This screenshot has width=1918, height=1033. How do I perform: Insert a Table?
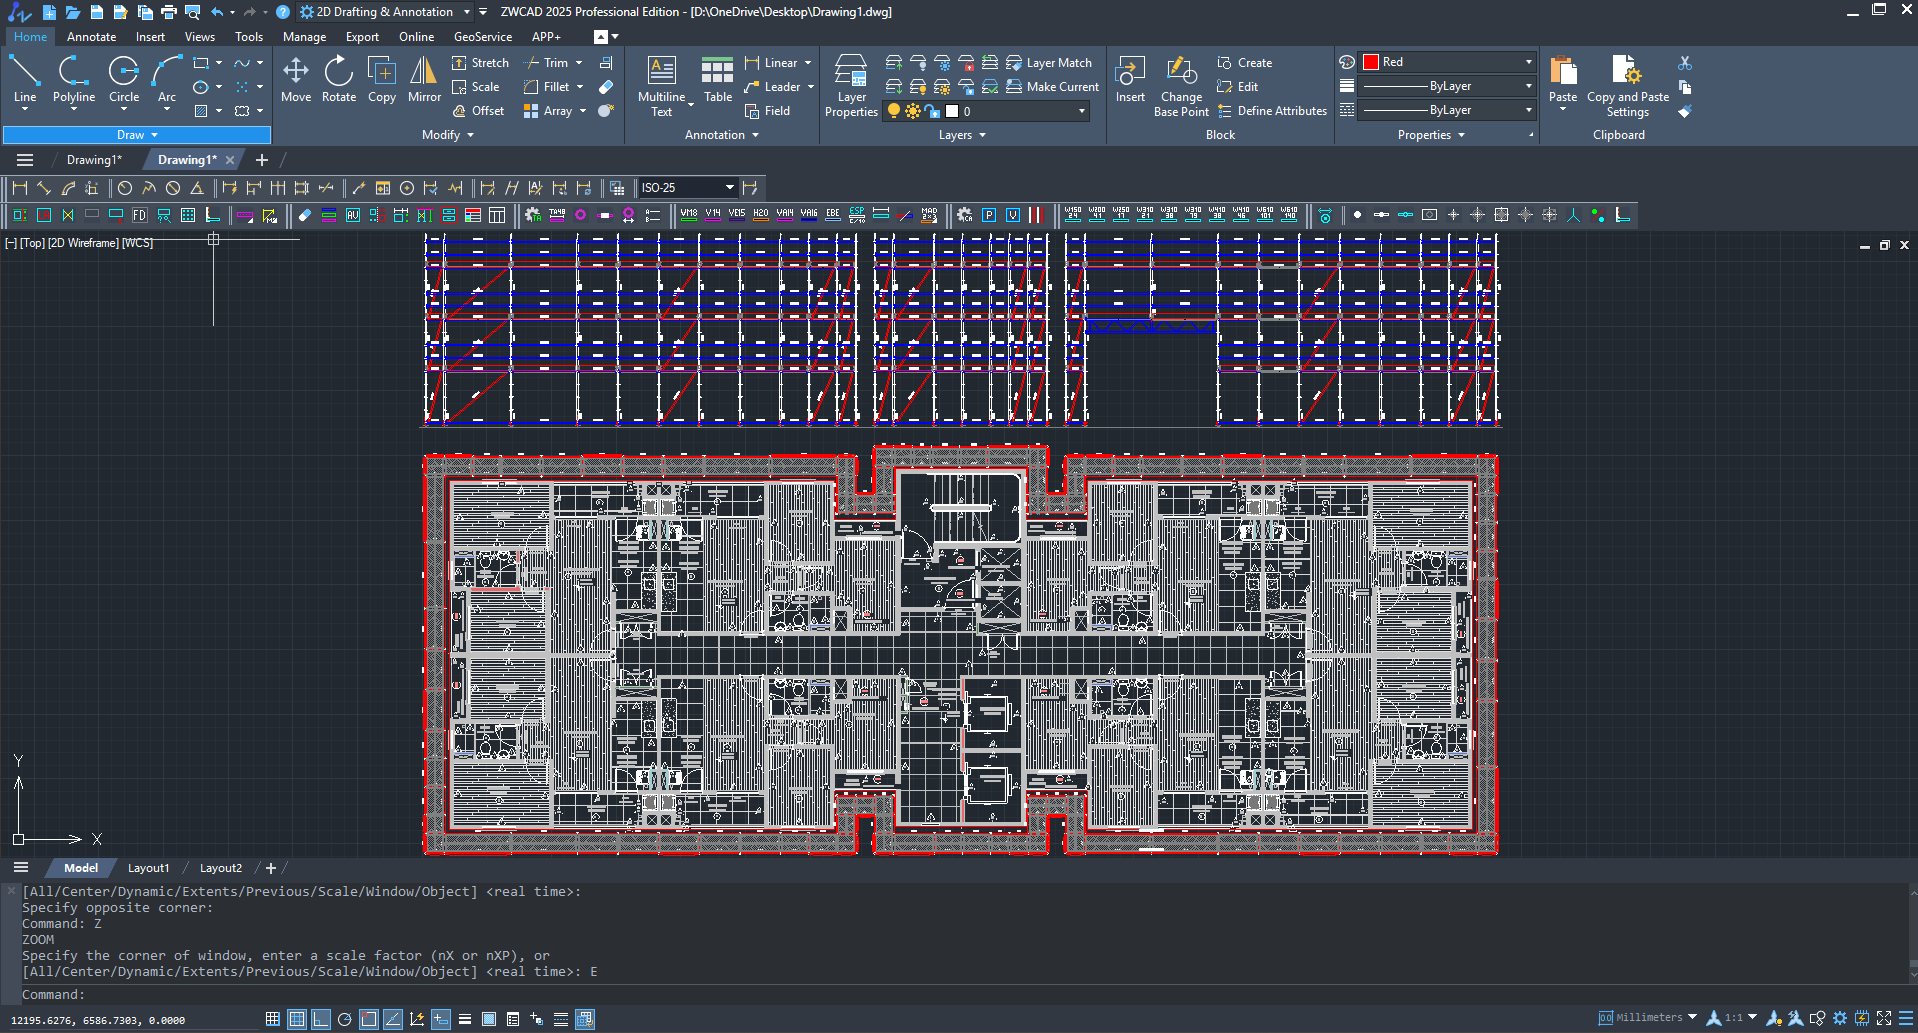point(718,80)
